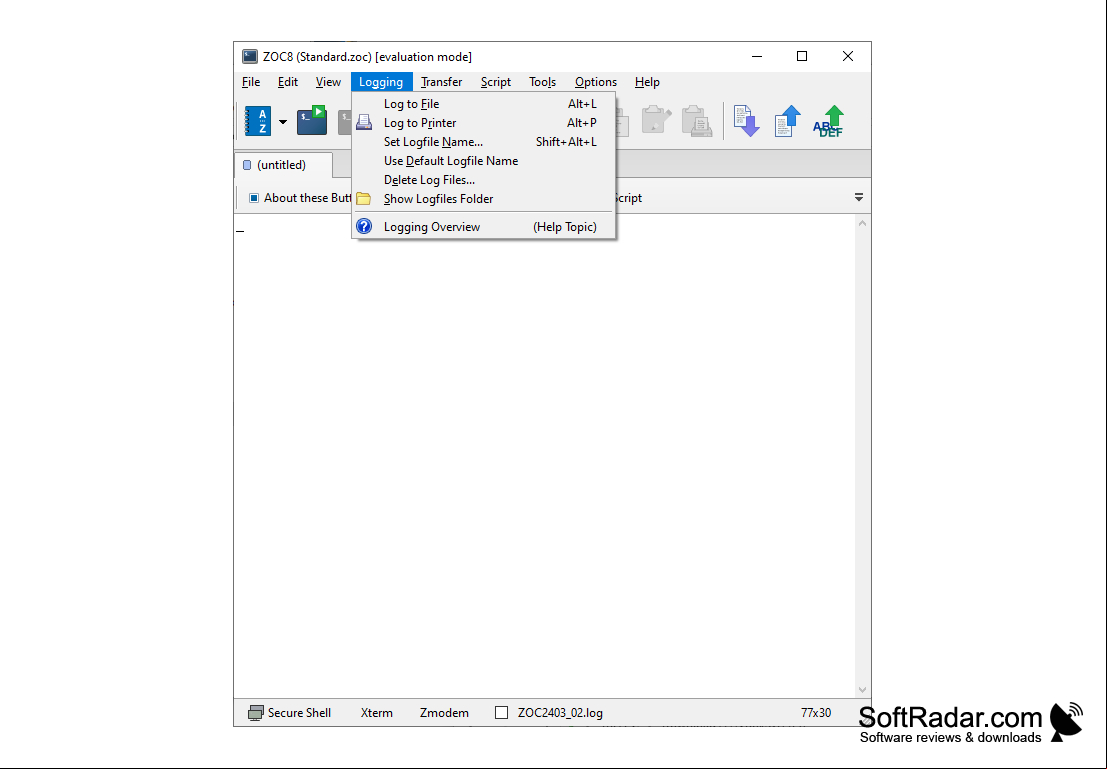Image resolution: width=1107 pixels, height=769 pixels.
Task: Click the clipboard print icon in the toolbar
Action: 696,121
